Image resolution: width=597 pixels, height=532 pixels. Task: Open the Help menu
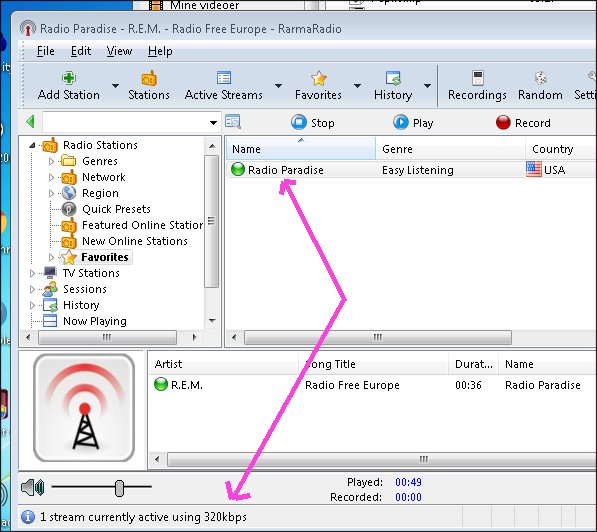(x=160, y=51)
